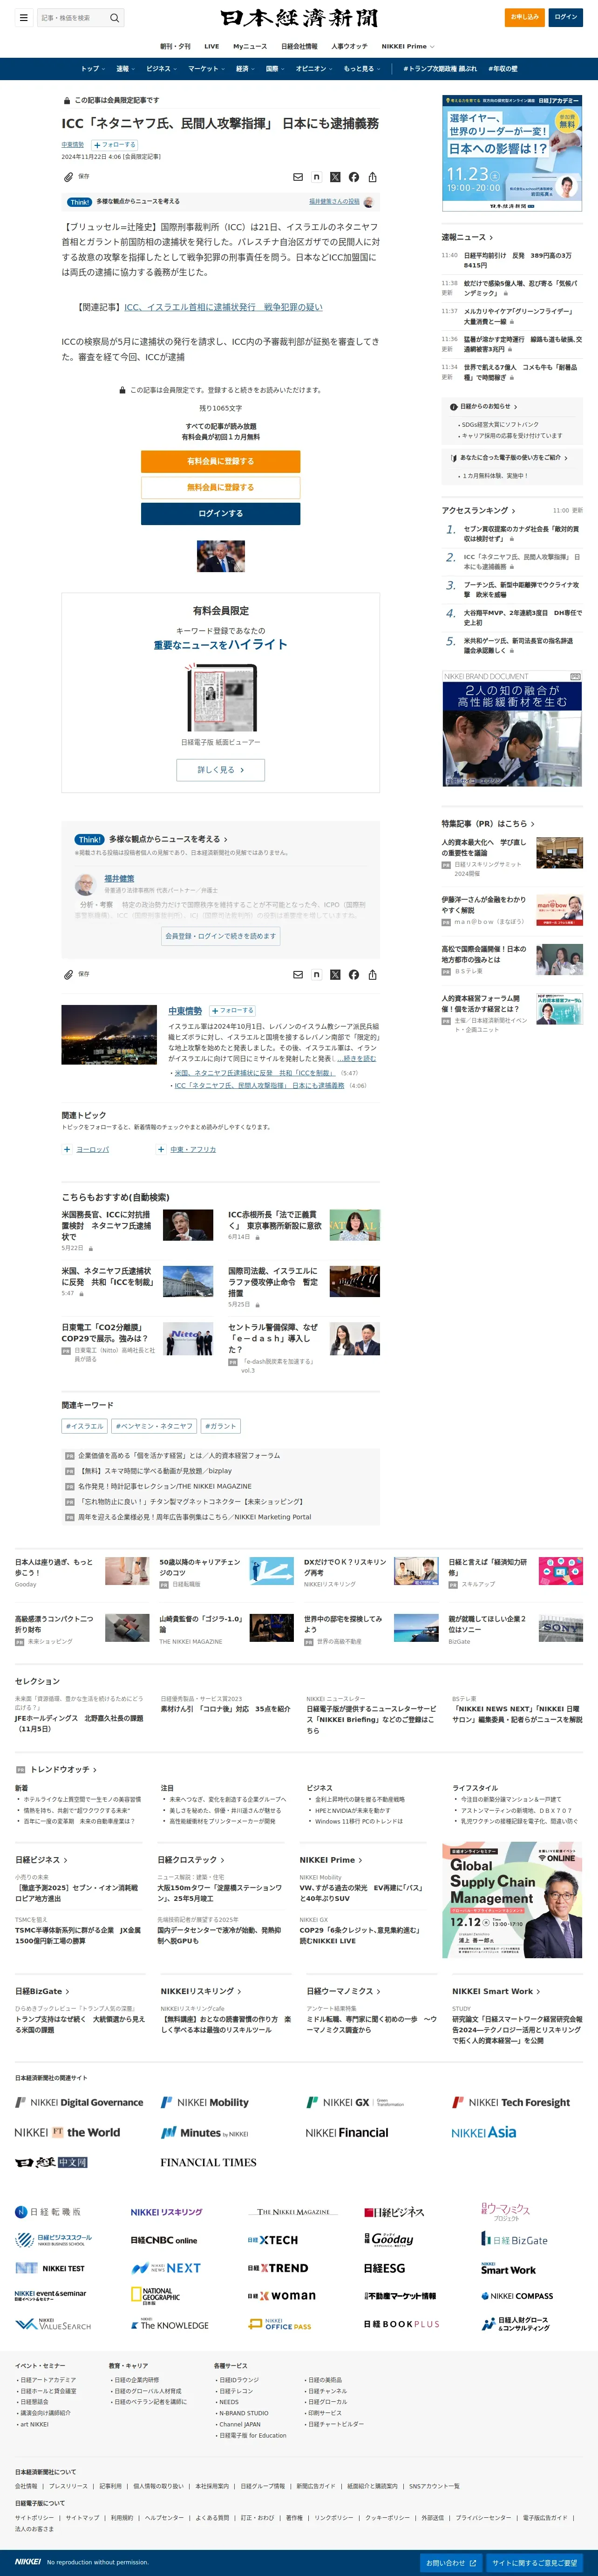
Task: Expand the 国際 navigation dropdown
Action: 275,69
